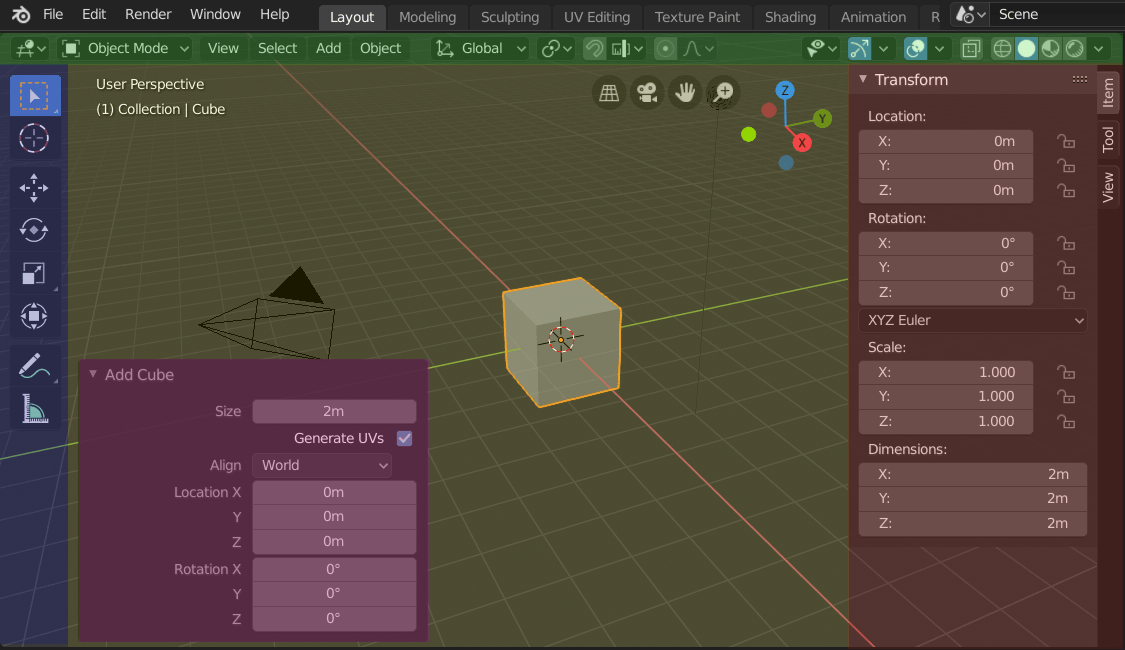Disable the Generate UVs checkbox
This screenshot has width=1125, height=650.
tap(404, 438)
